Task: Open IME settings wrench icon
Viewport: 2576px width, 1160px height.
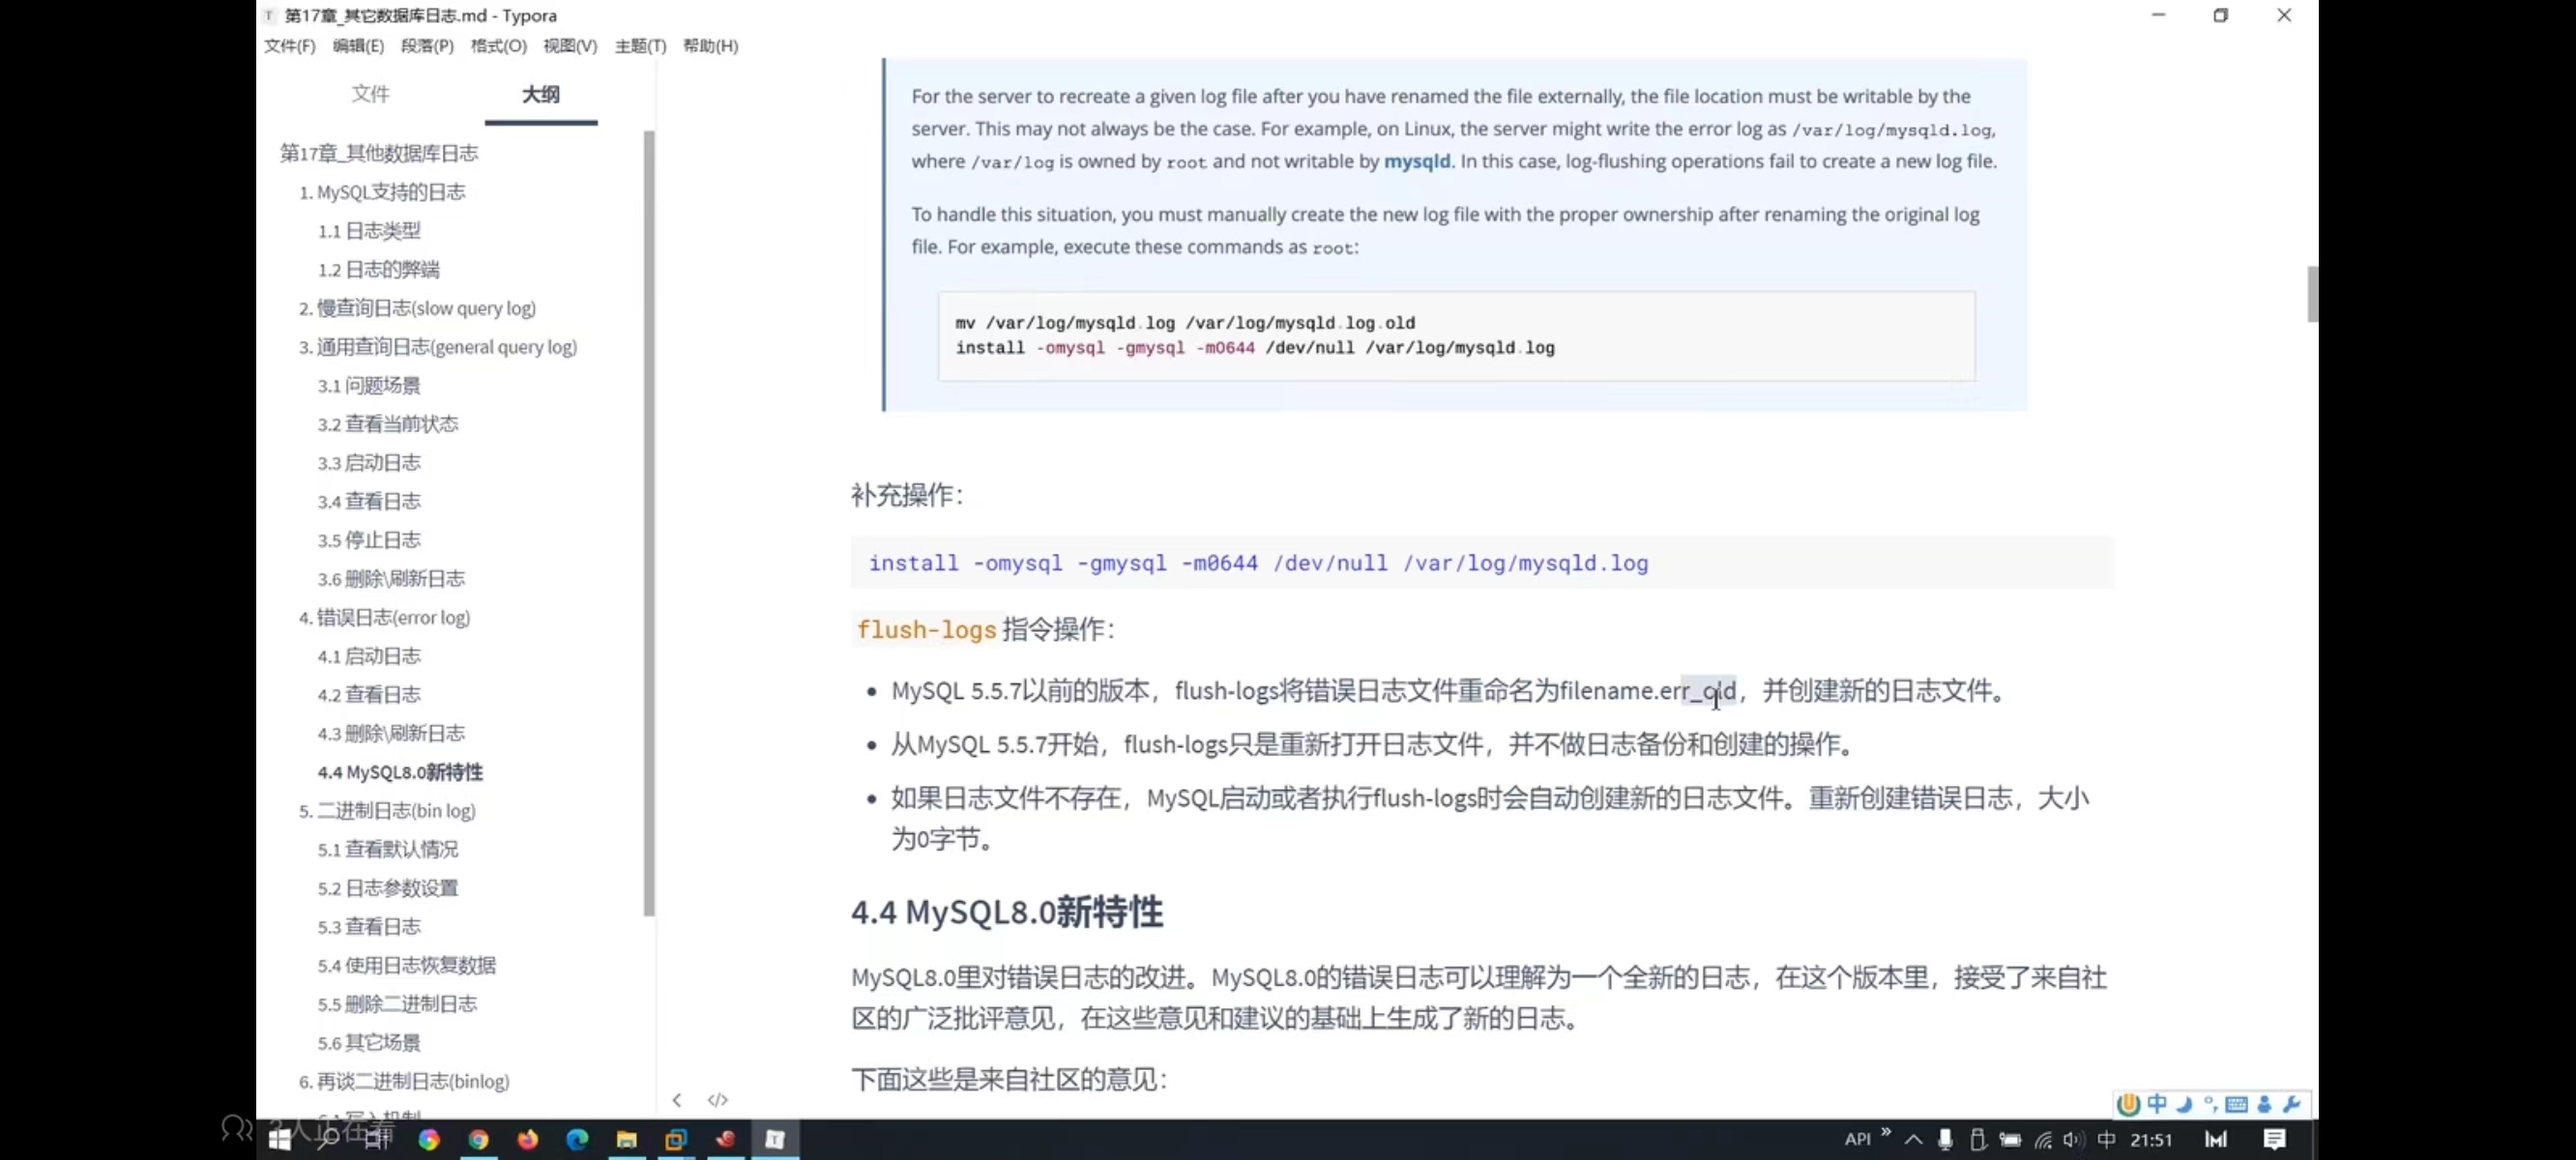Action: point(2292,1104)
